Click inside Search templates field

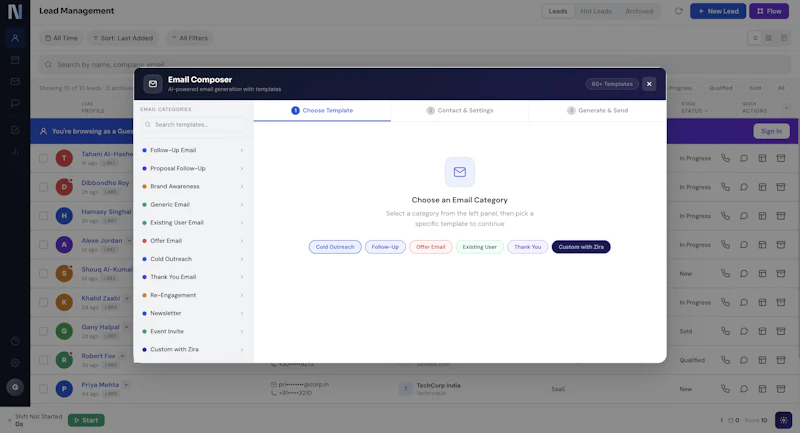(193, 124)
